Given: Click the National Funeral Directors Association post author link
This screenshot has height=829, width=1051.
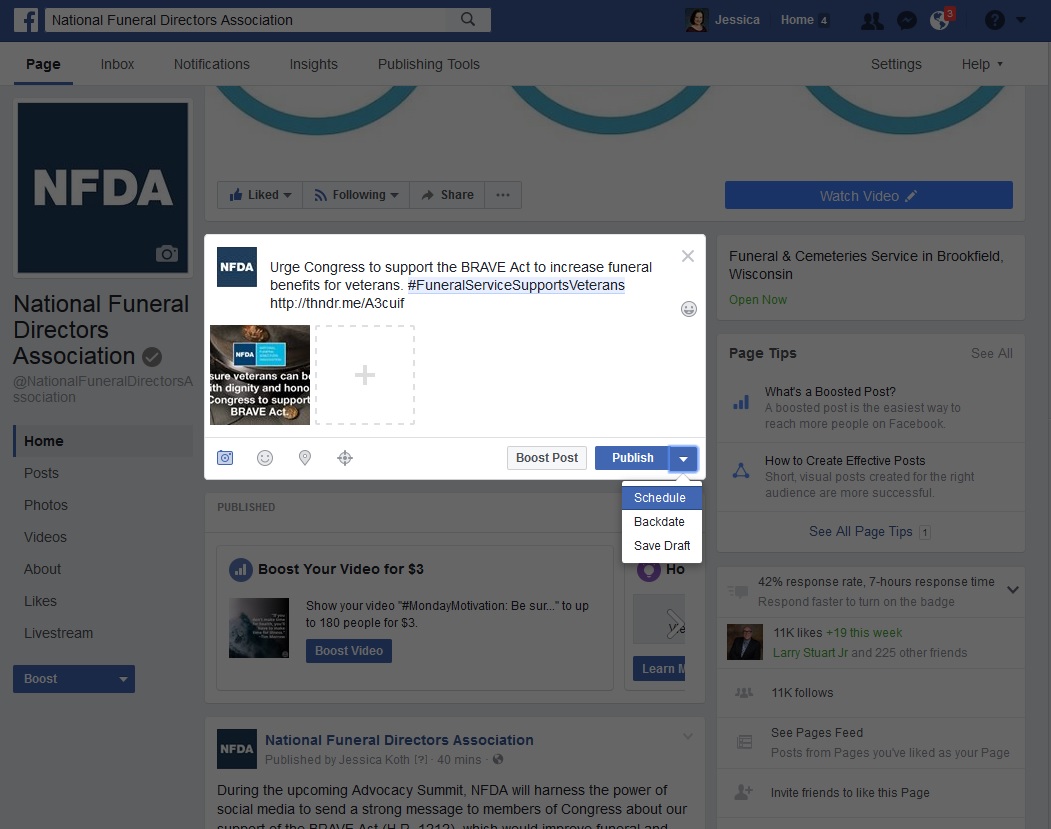Looking at the screenshot, I should coord(399,740).
